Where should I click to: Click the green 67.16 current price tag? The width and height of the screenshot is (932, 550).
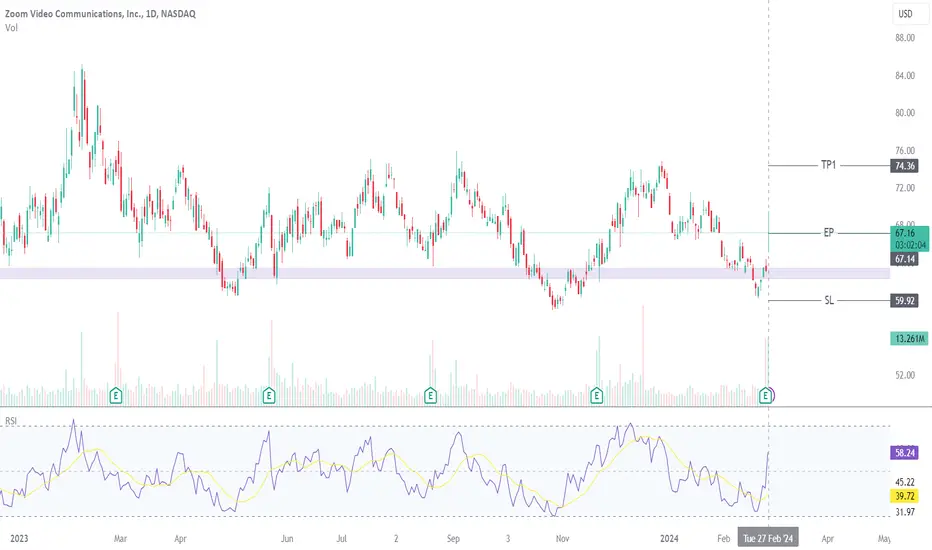(x=908, y=233)
